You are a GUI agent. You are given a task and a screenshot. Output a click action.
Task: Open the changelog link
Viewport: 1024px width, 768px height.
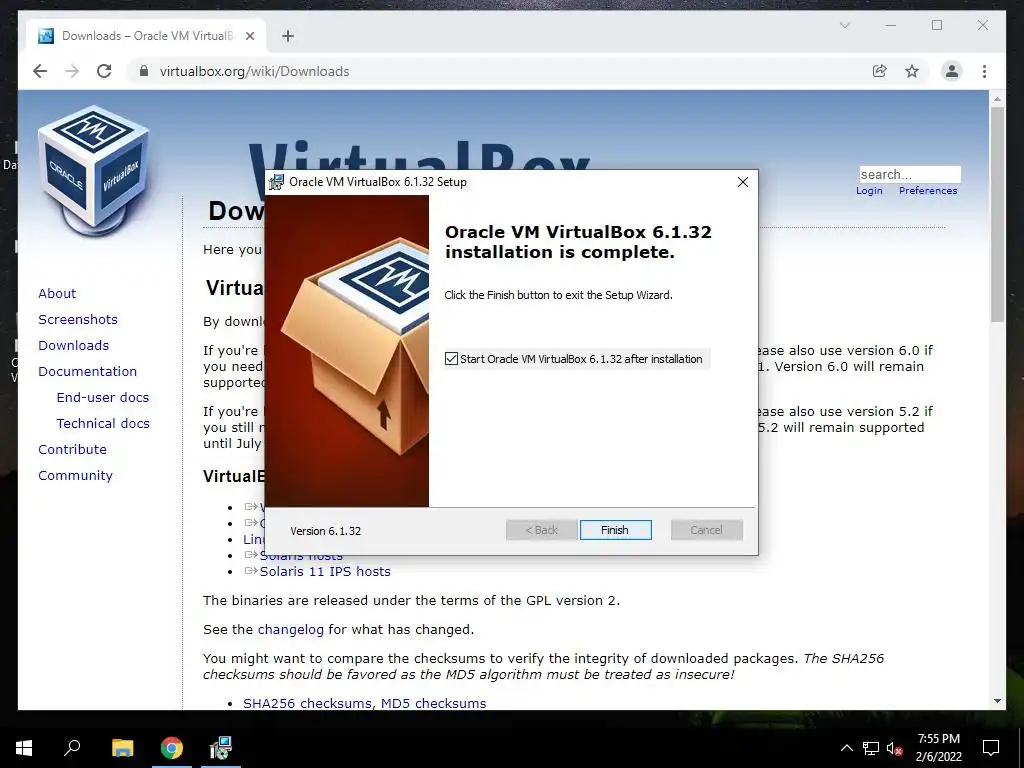(291, 630)
